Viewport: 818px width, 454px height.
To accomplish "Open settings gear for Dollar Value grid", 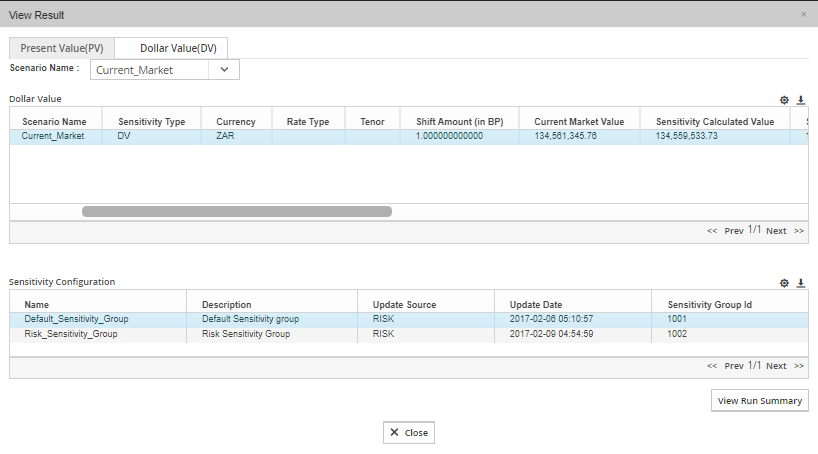I will click(x=785, y=100).
